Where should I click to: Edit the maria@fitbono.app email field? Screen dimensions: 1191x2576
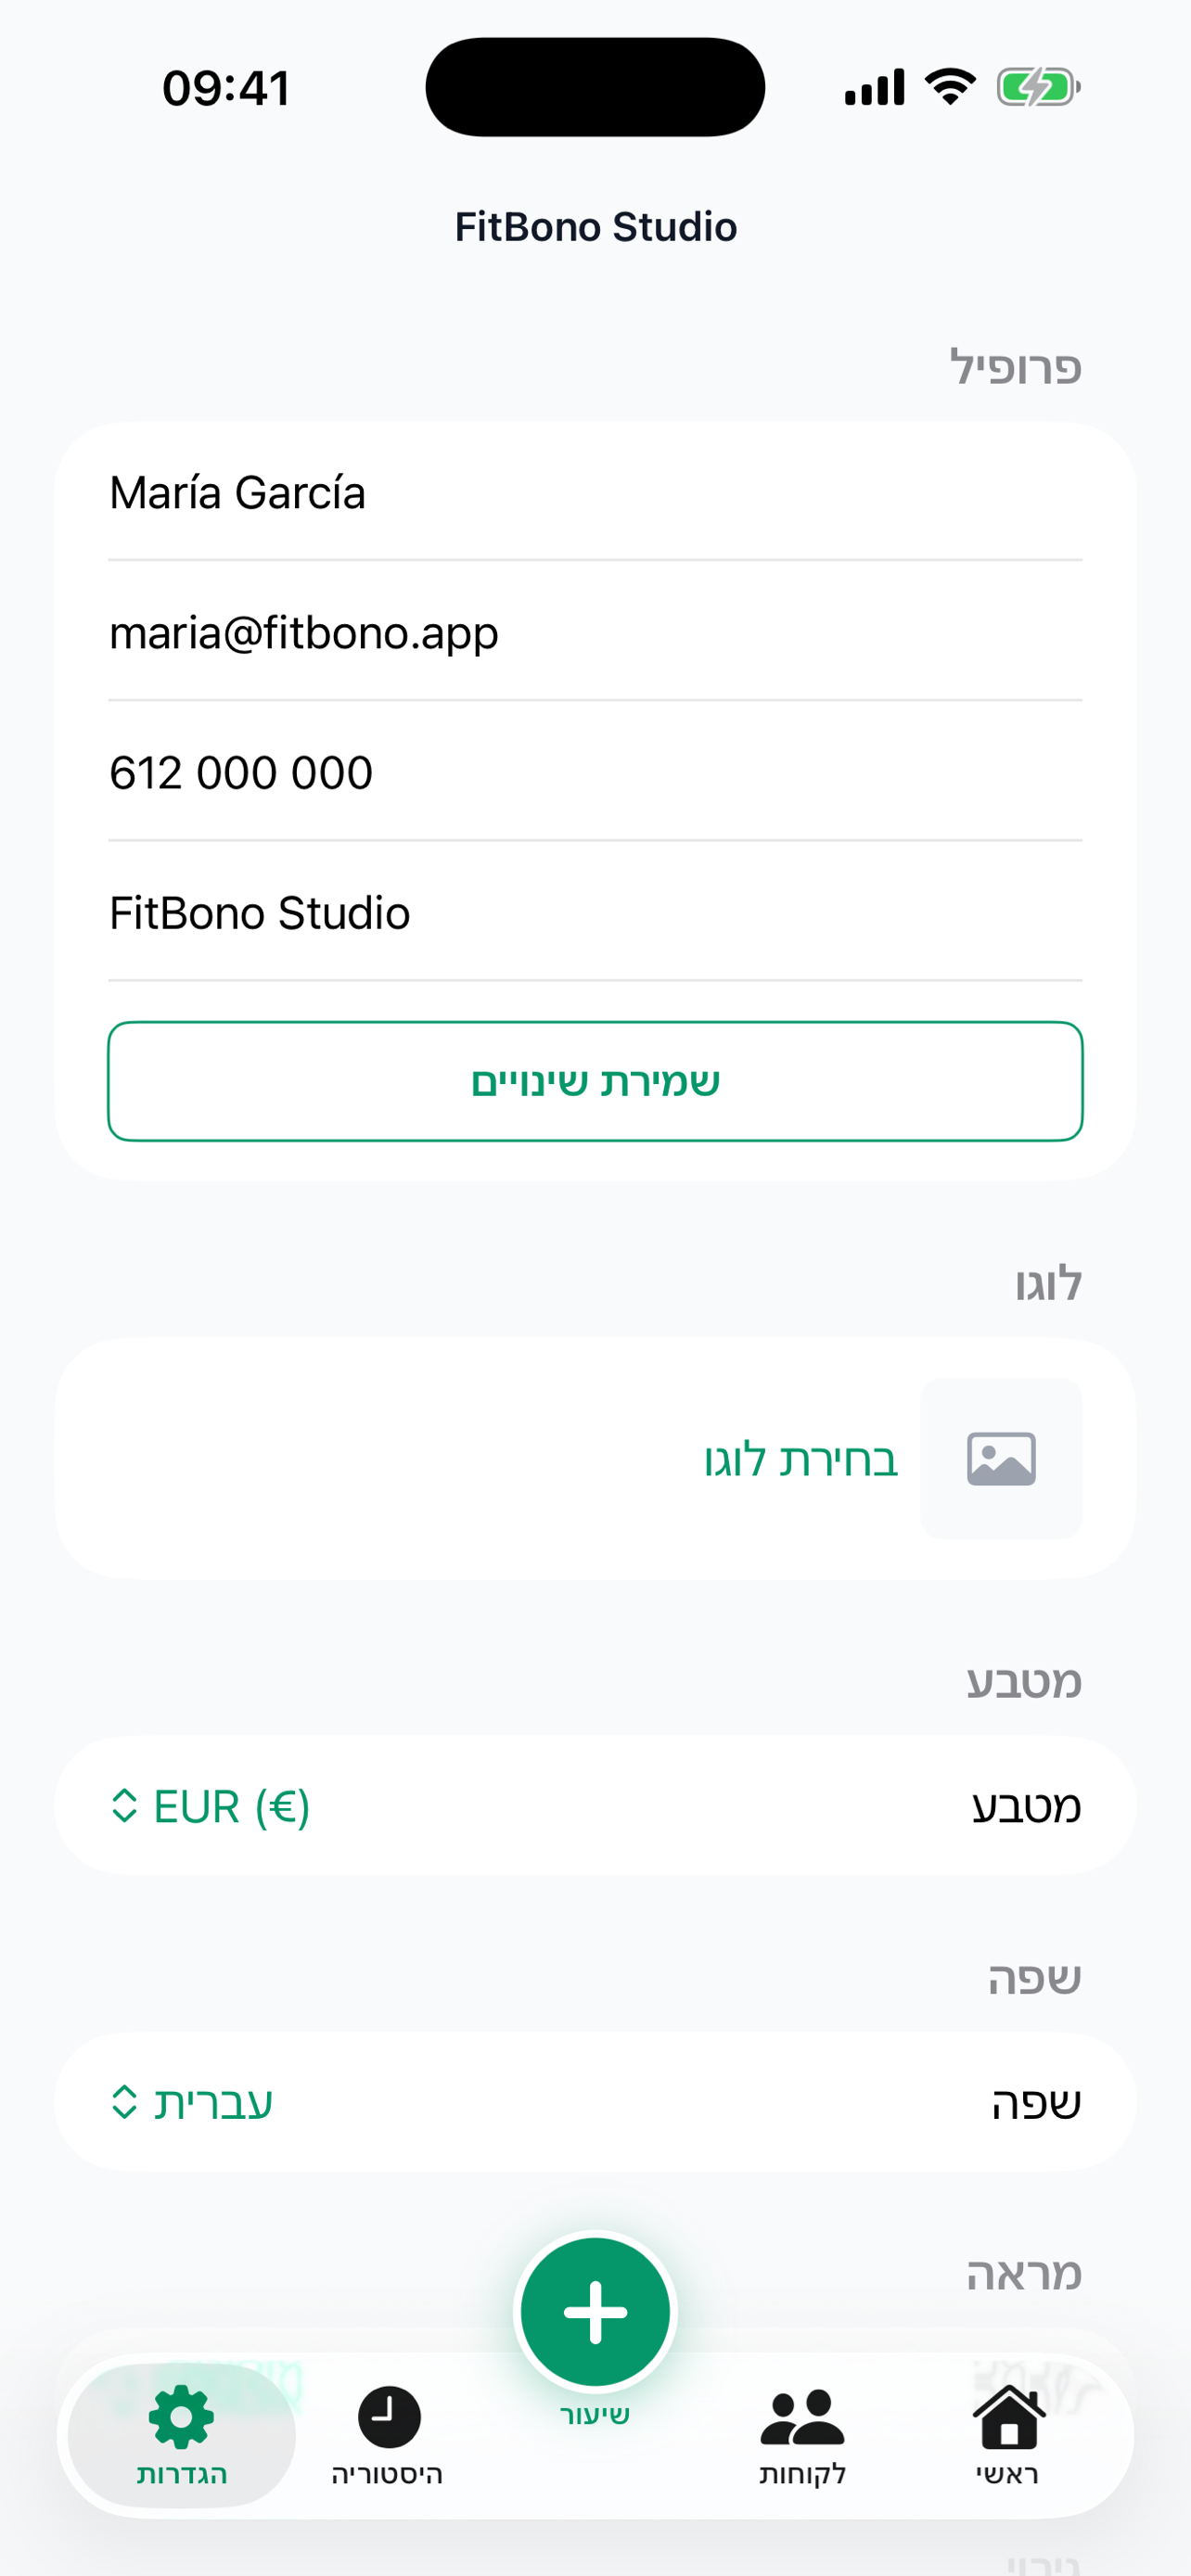tap(595, 633)
